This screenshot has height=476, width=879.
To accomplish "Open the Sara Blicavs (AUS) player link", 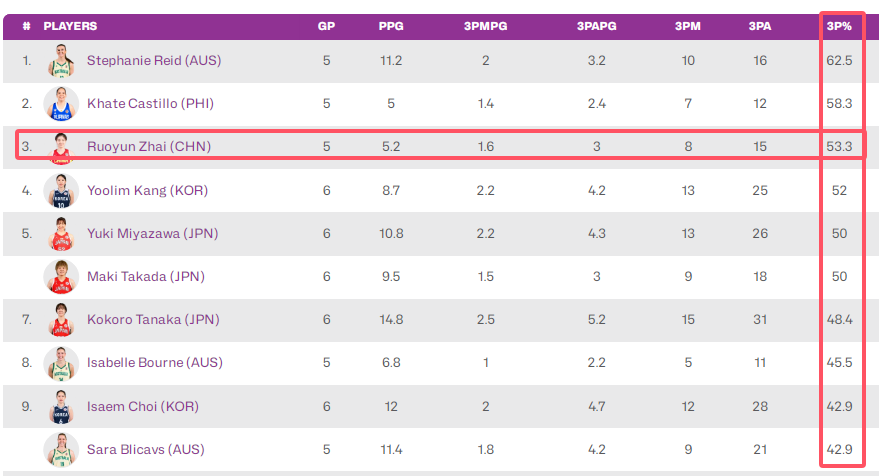I will [x=146, y=450].
